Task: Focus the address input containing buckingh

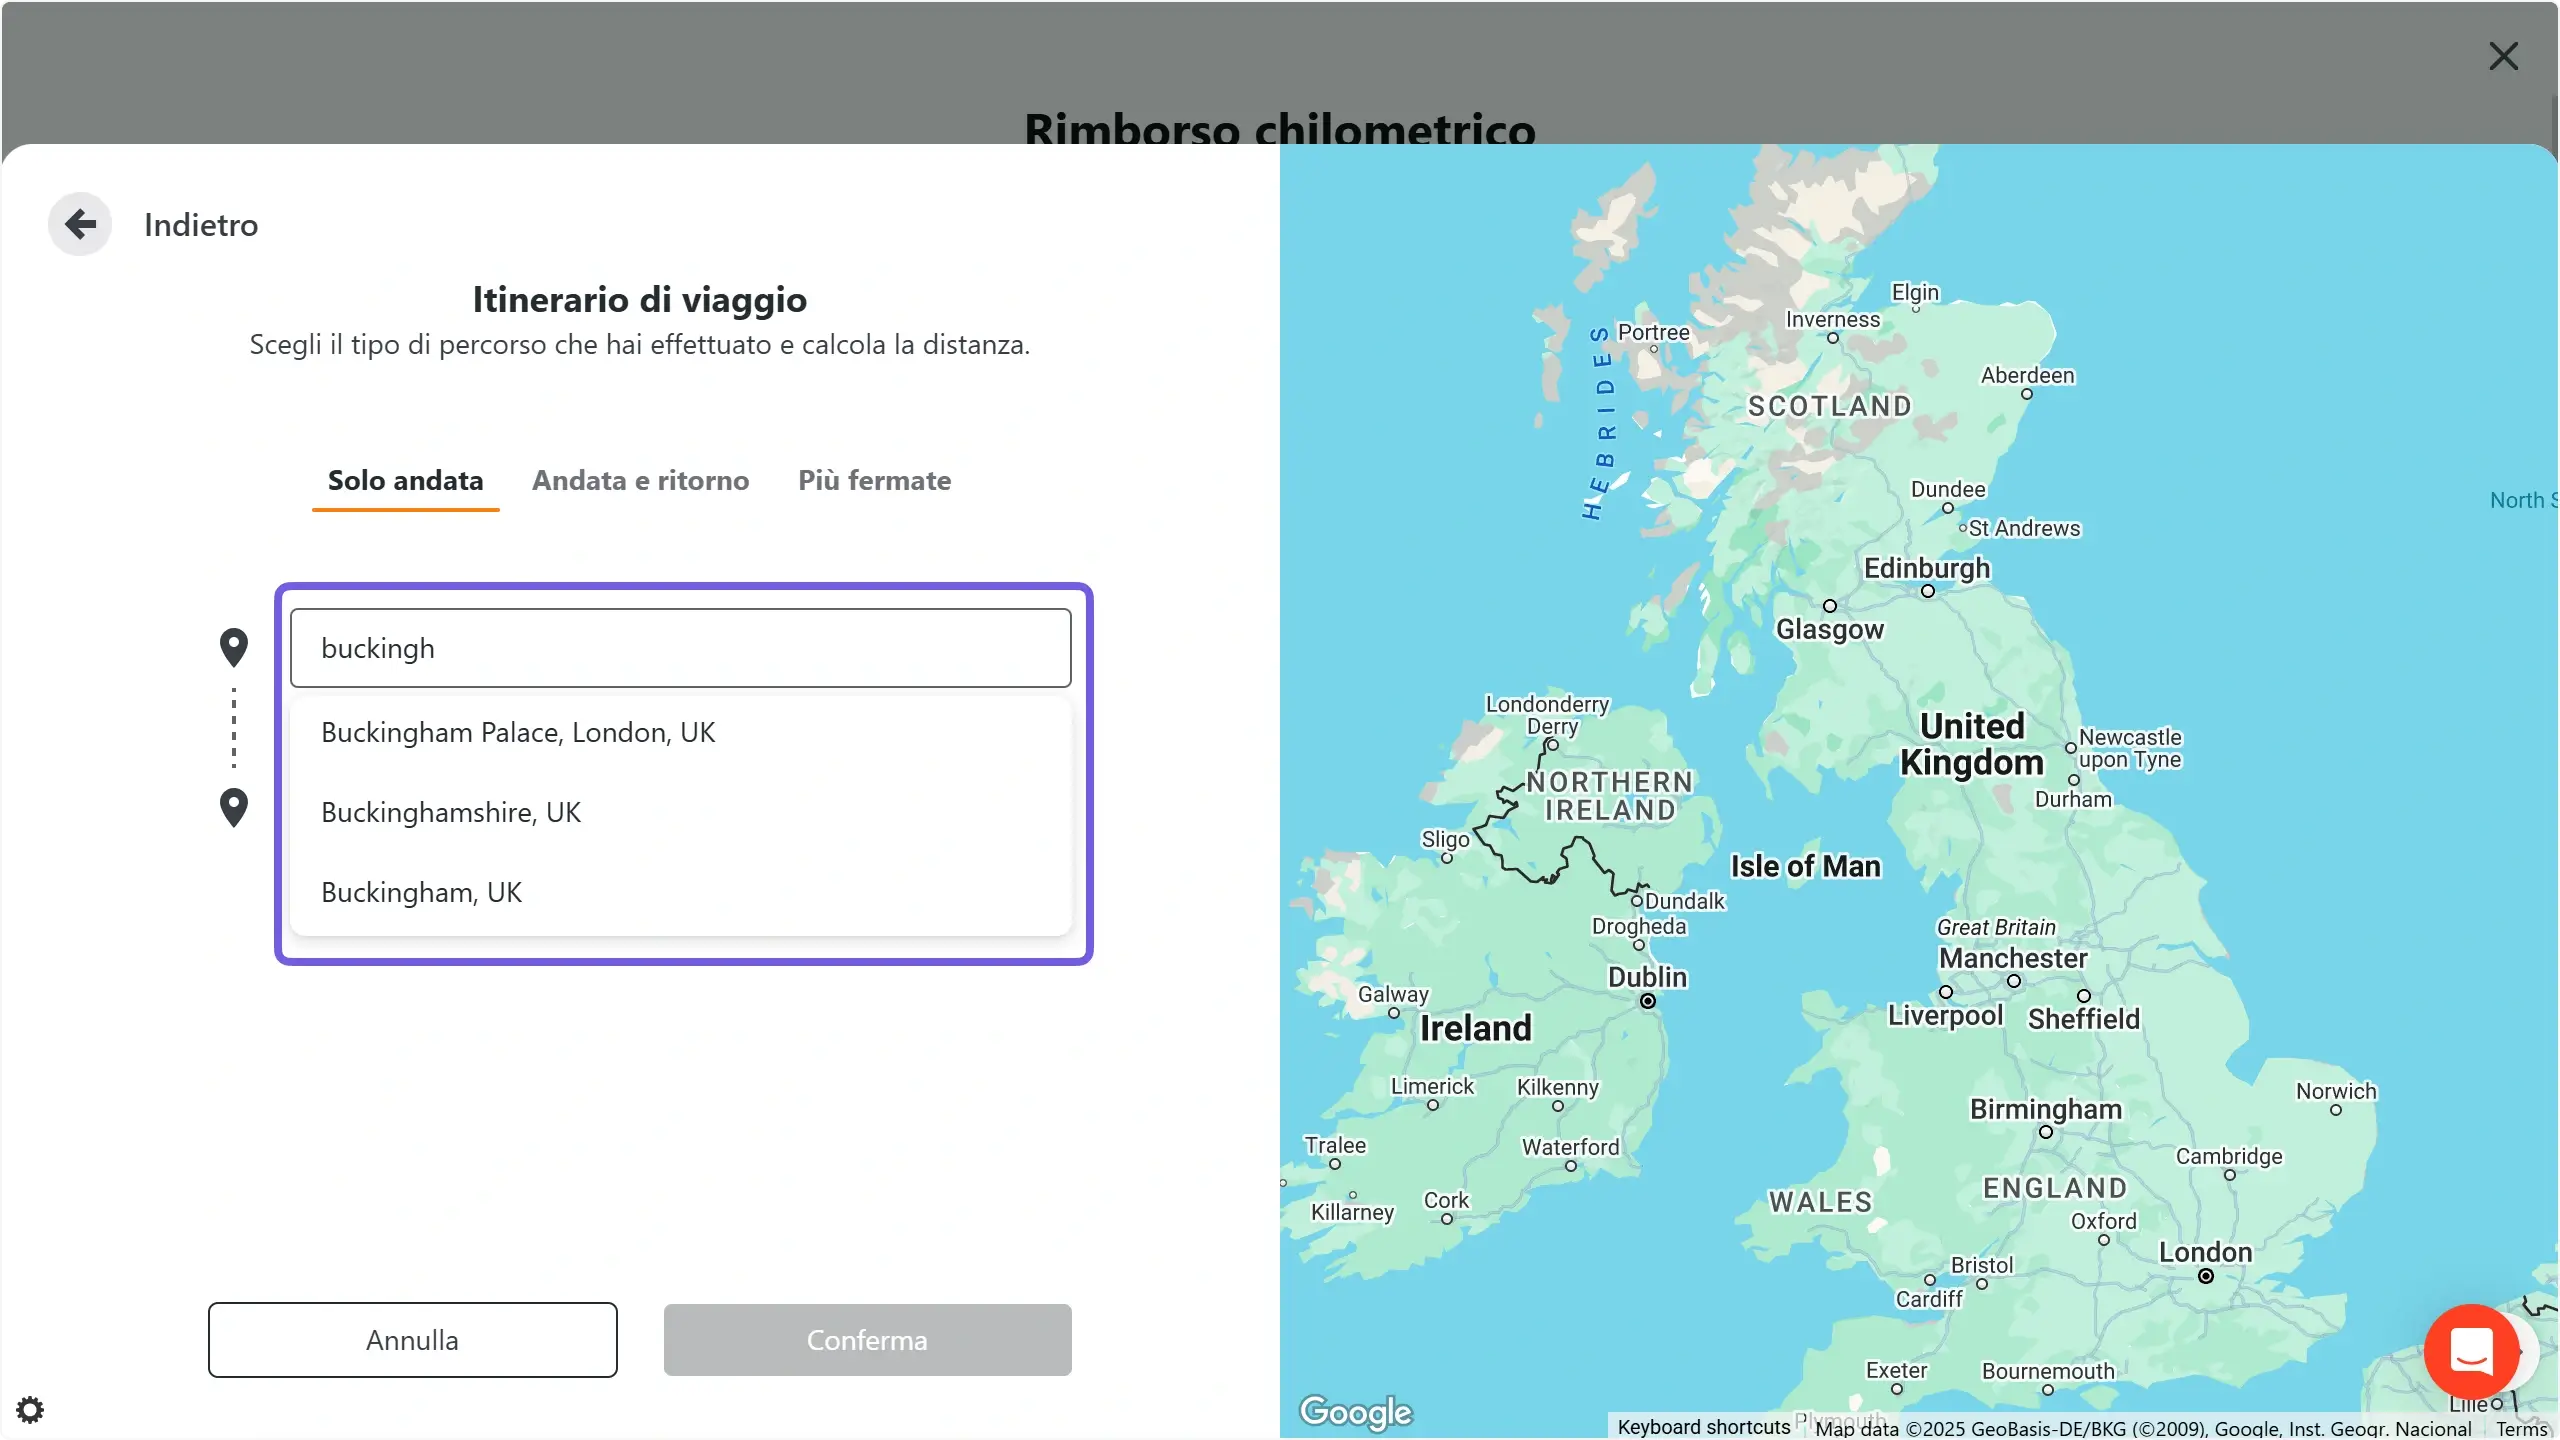Action: coord(680,648)
